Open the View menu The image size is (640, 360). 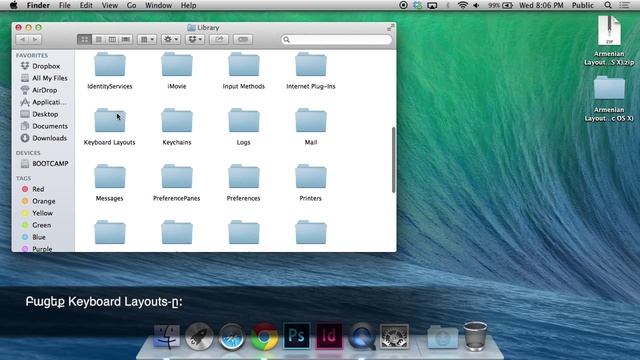click(x=109, y=5)
